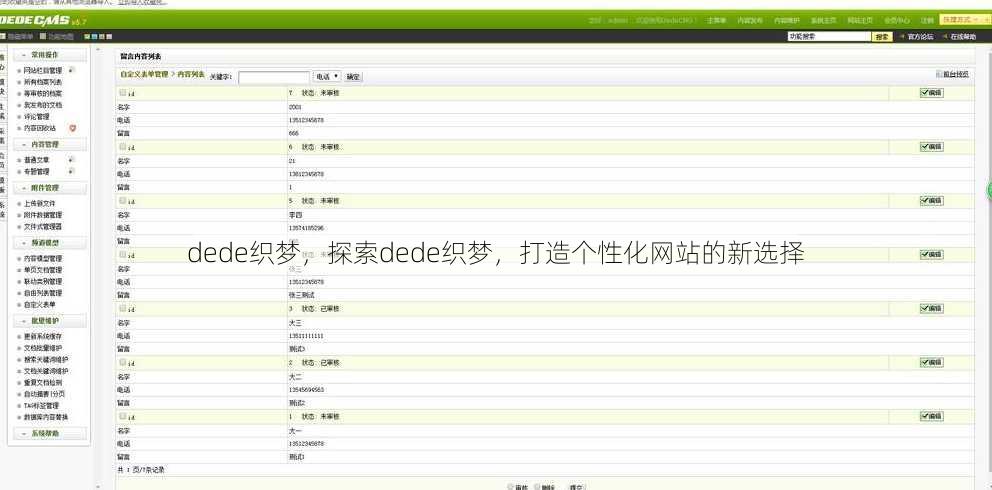Open 评论管理 in sidebar

(x=37, y=116)
